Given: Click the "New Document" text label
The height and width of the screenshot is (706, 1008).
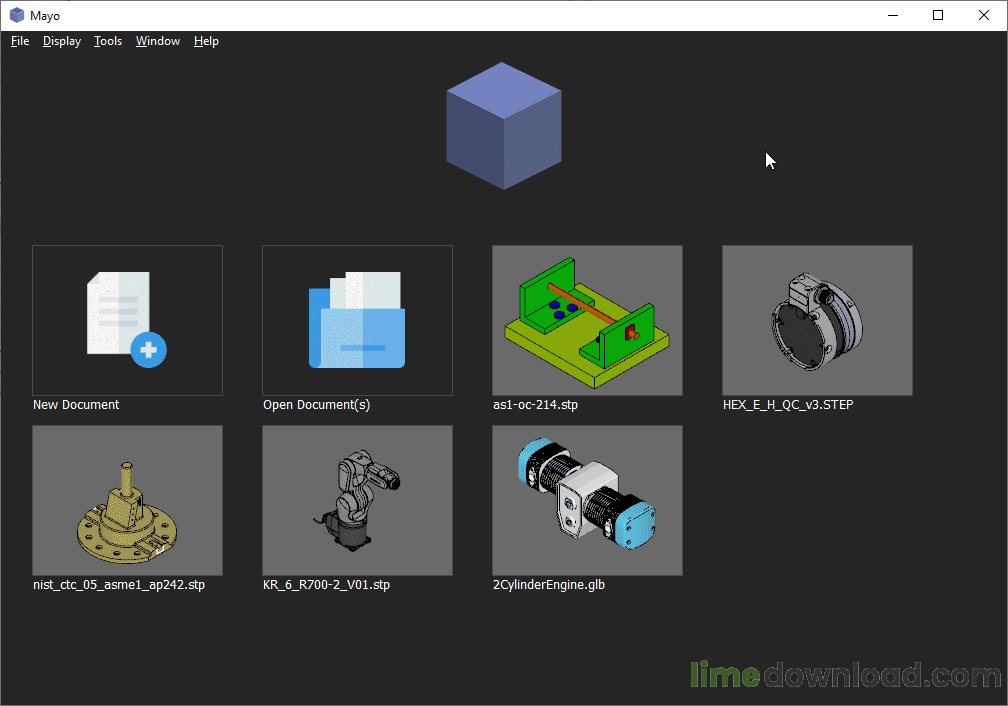Looking at the screenshot, I should click(76, 405).
